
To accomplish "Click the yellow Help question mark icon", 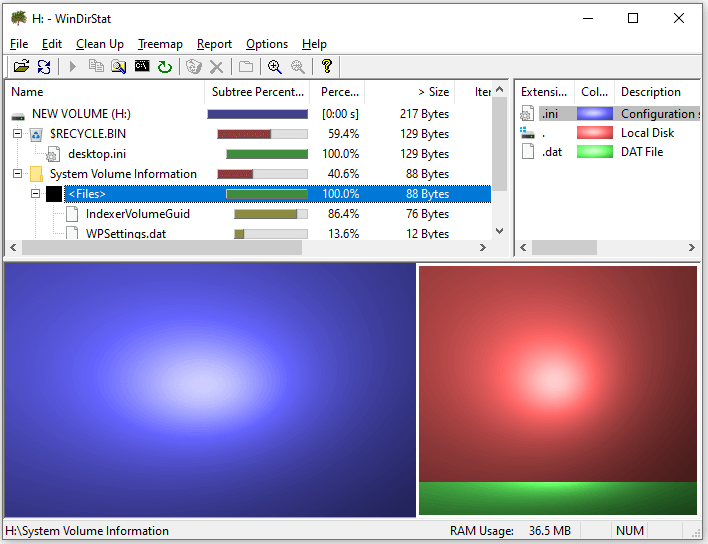I will (x=327, y=66).
